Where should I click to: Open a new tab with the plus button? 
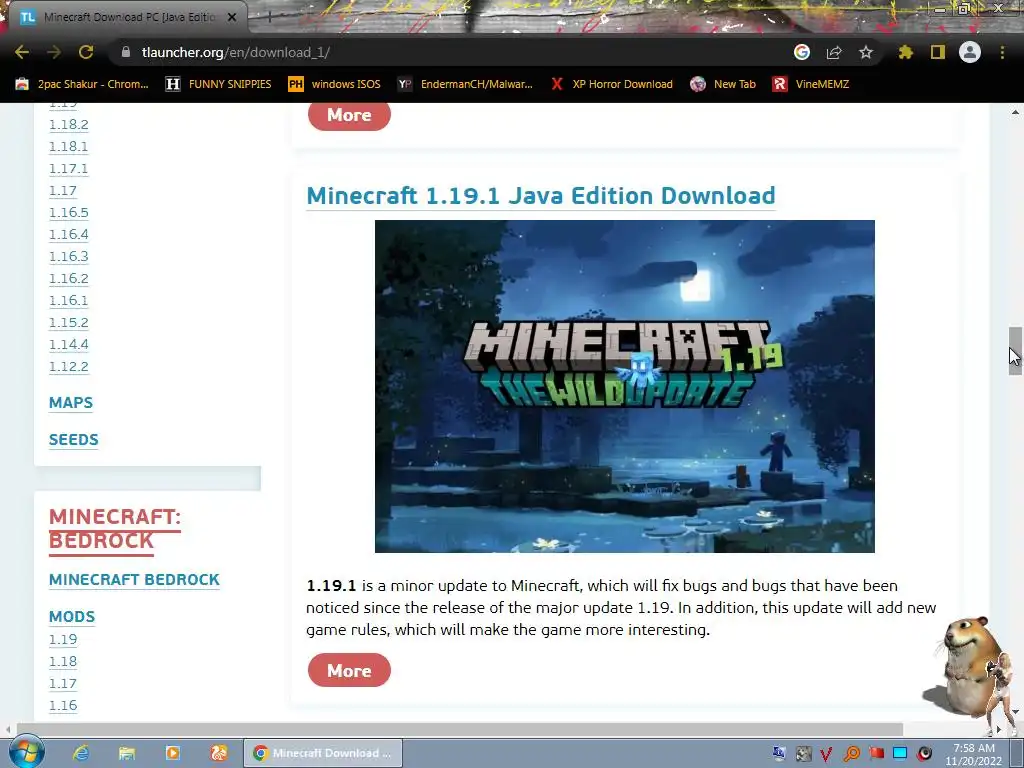pyautogui.click(x=269, y=18)
